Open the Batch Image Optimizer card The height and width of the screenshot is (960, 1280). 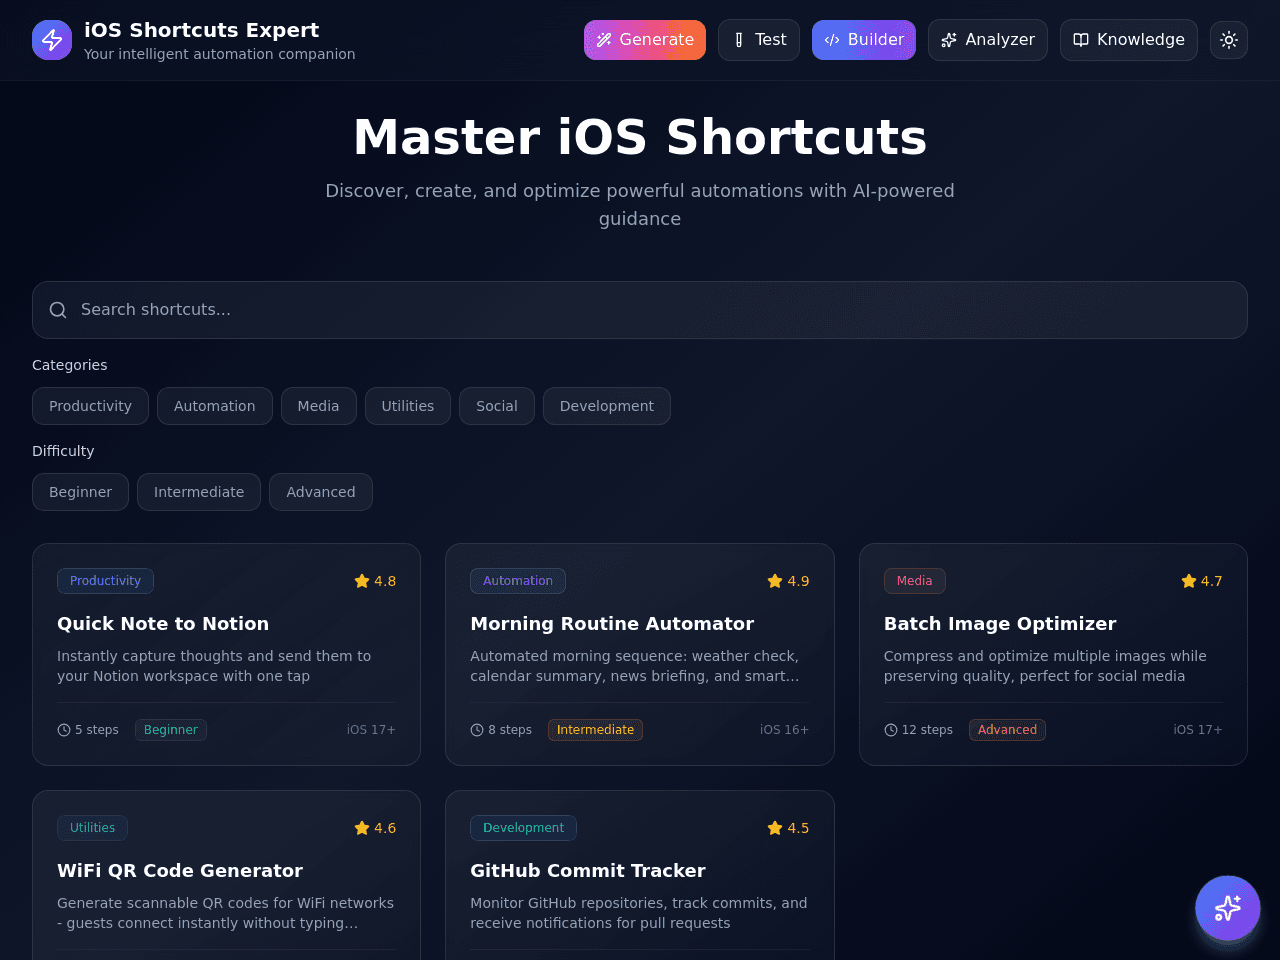click(x=1053, y=655)
